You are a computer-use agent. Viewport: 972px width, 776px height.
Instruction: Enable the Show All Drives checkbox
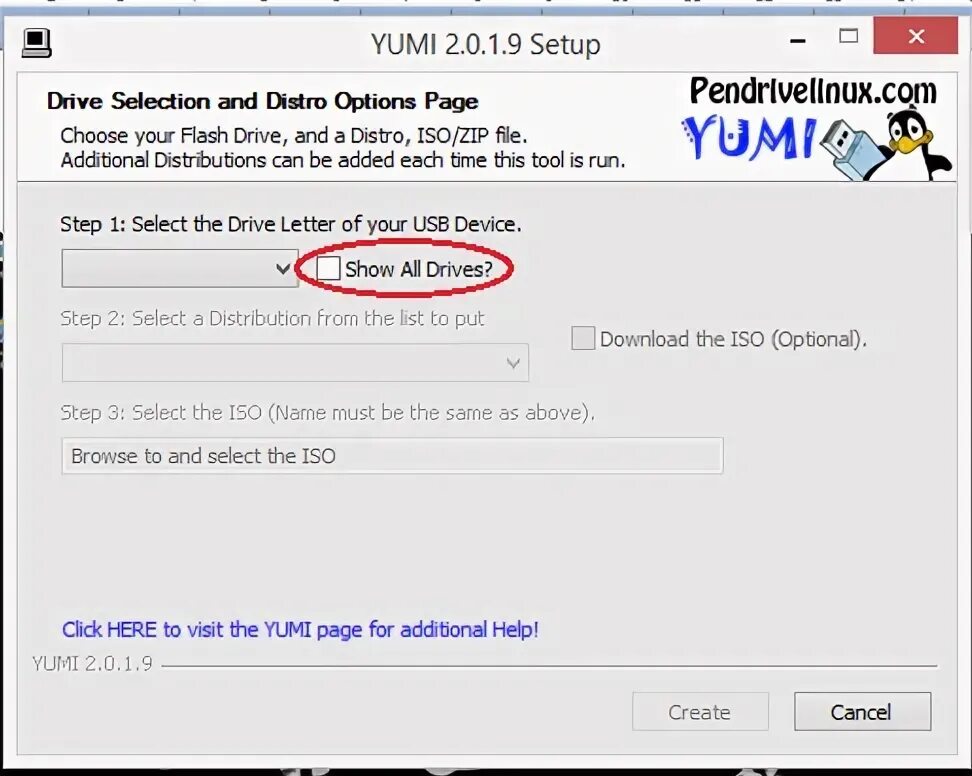coord(328,268)
